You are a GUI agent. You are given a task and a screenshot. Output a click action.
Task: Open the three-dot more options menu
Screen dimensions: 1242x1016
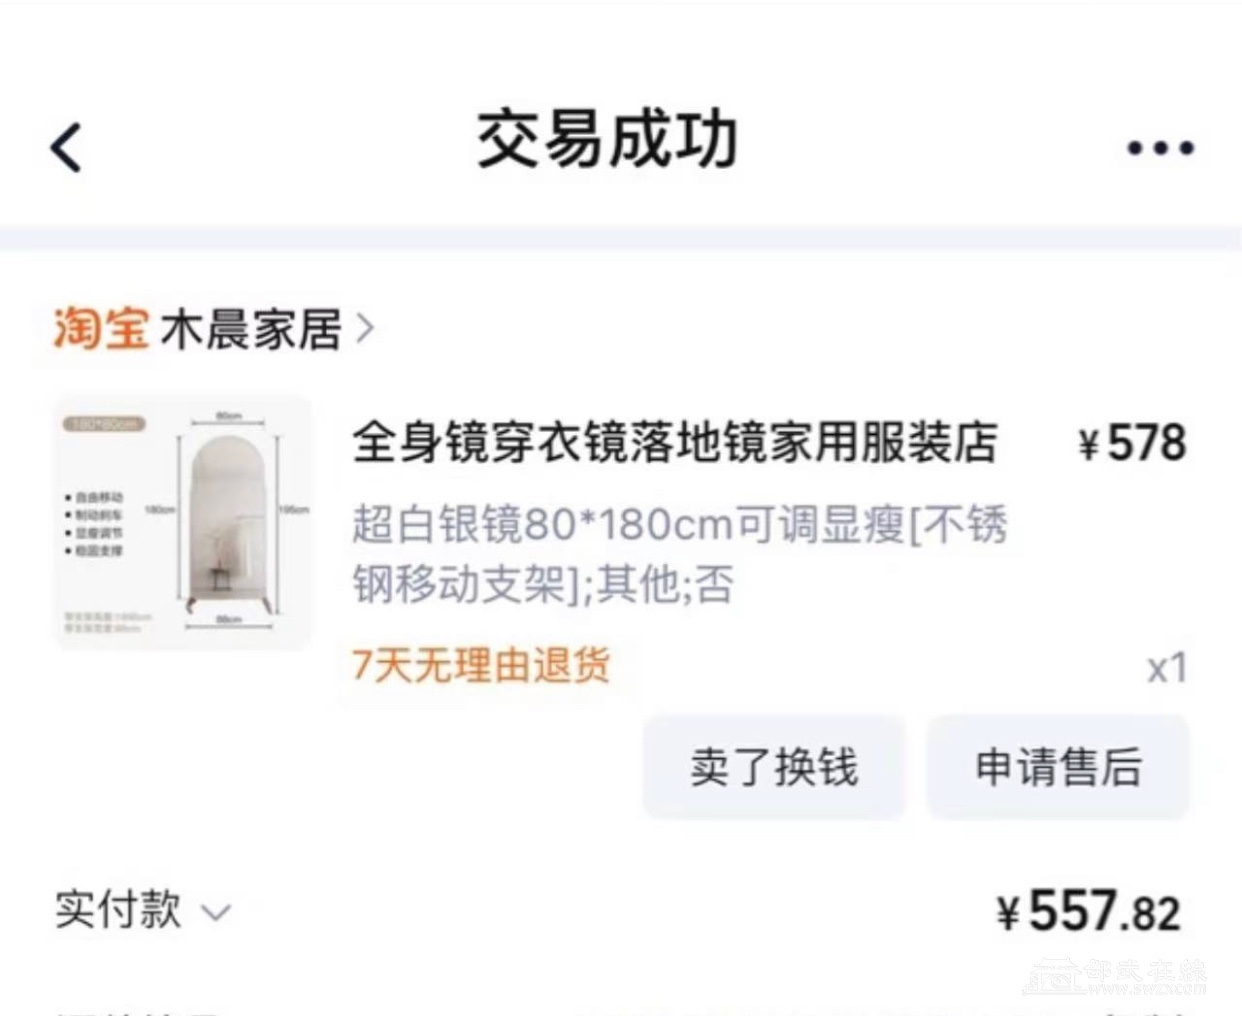click(x=1160, y=148)
